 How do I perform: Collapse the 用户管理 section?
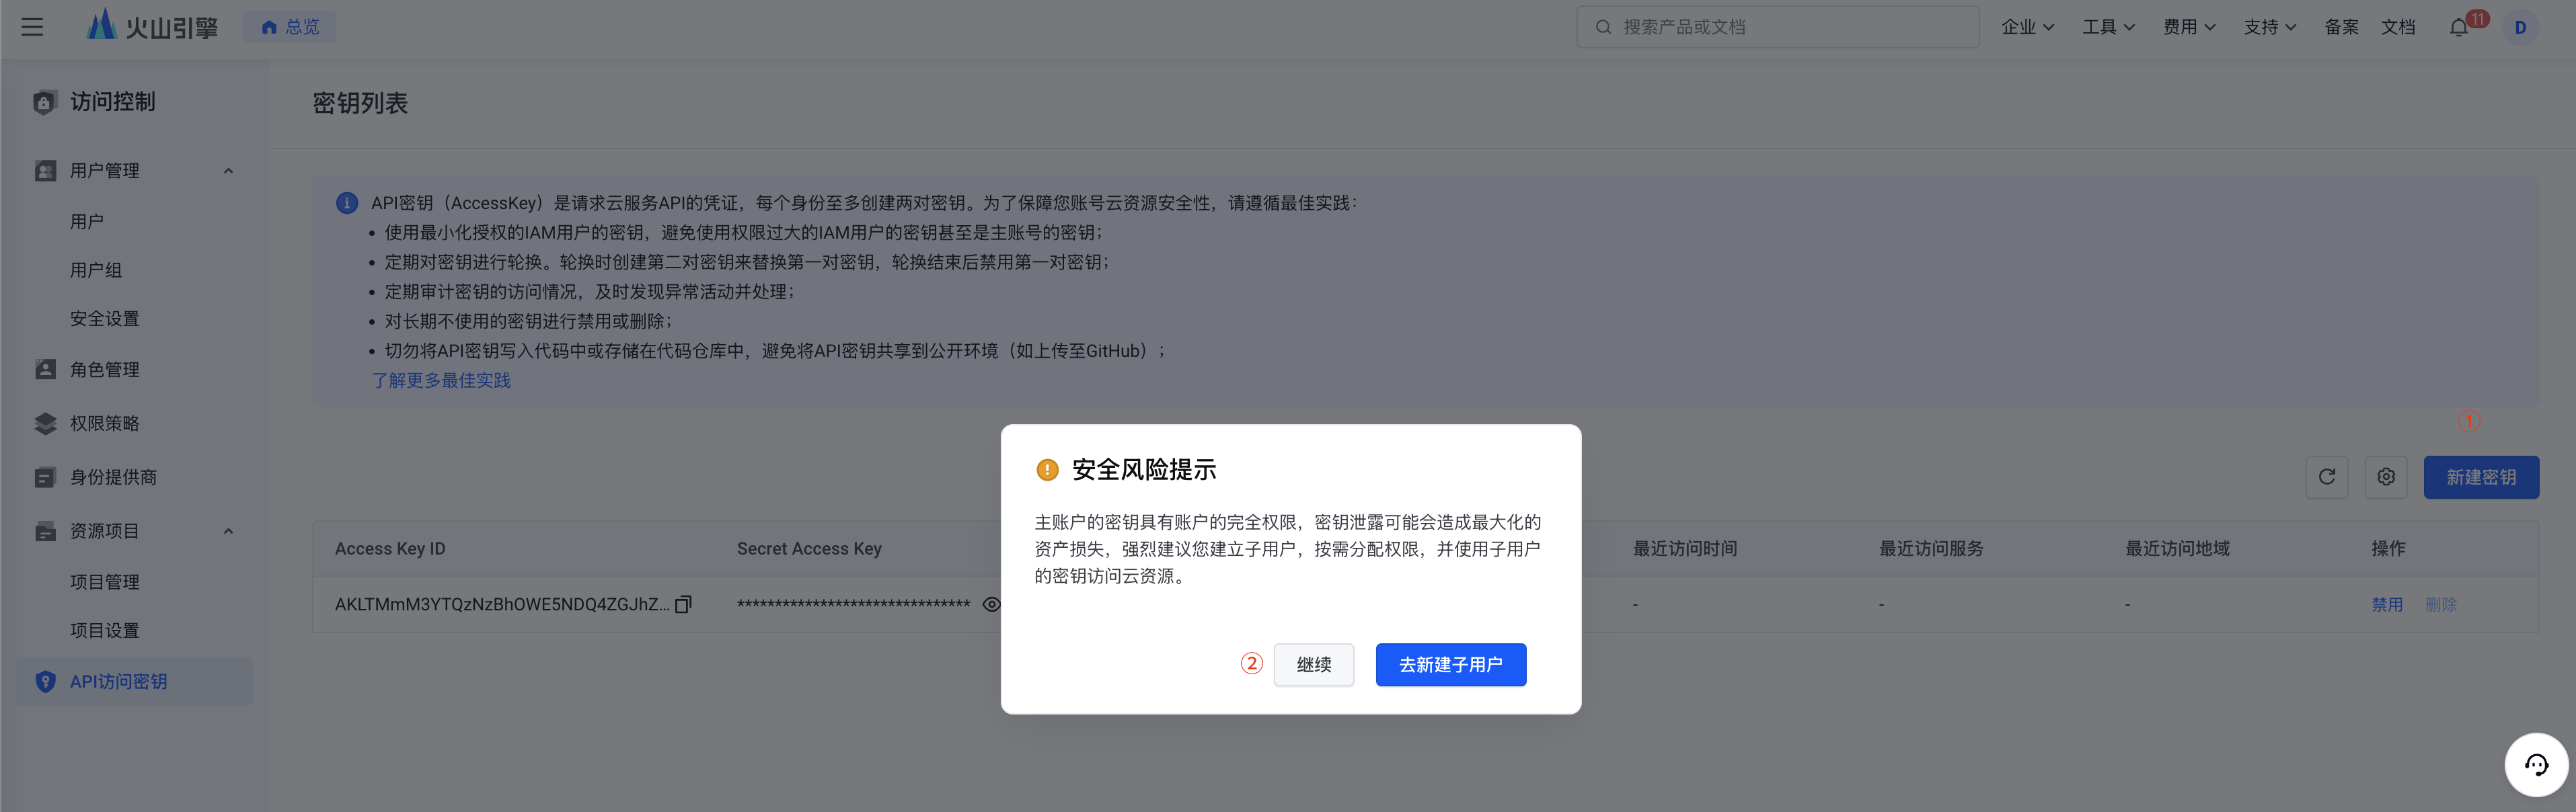228,171
